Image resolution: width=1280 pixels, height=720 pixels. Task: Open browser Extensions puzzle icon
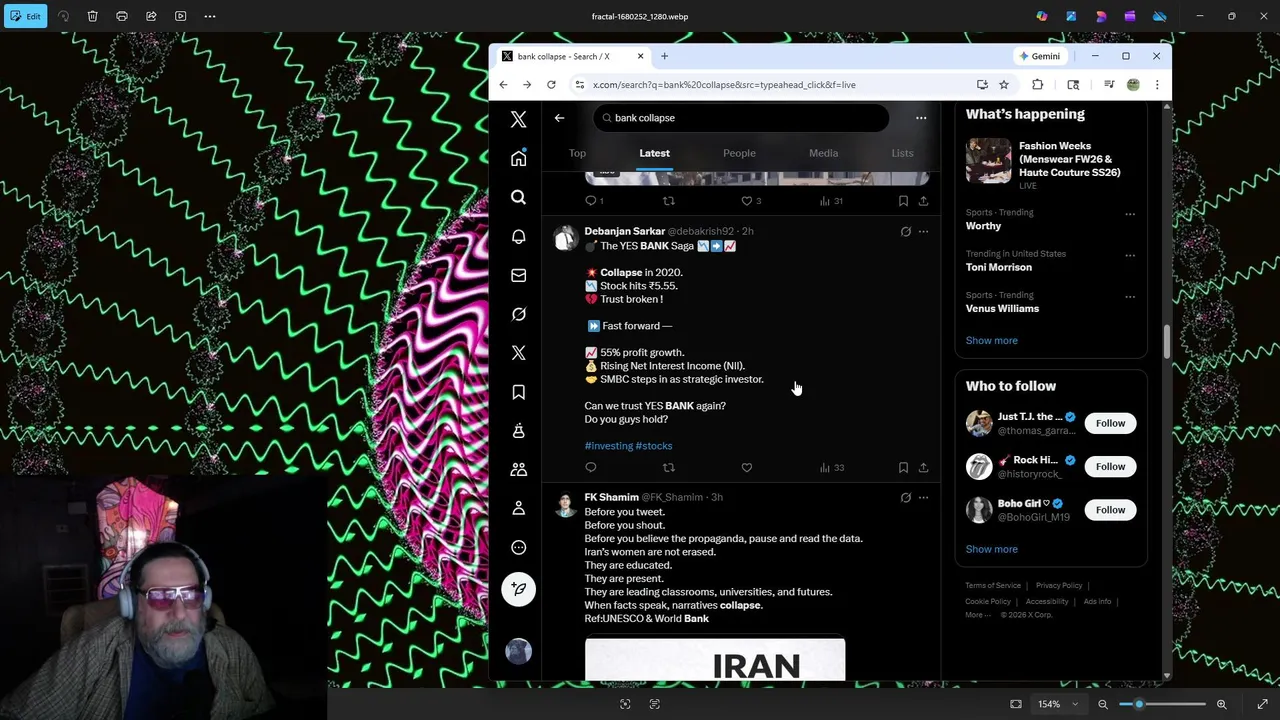coord(1037,85)
